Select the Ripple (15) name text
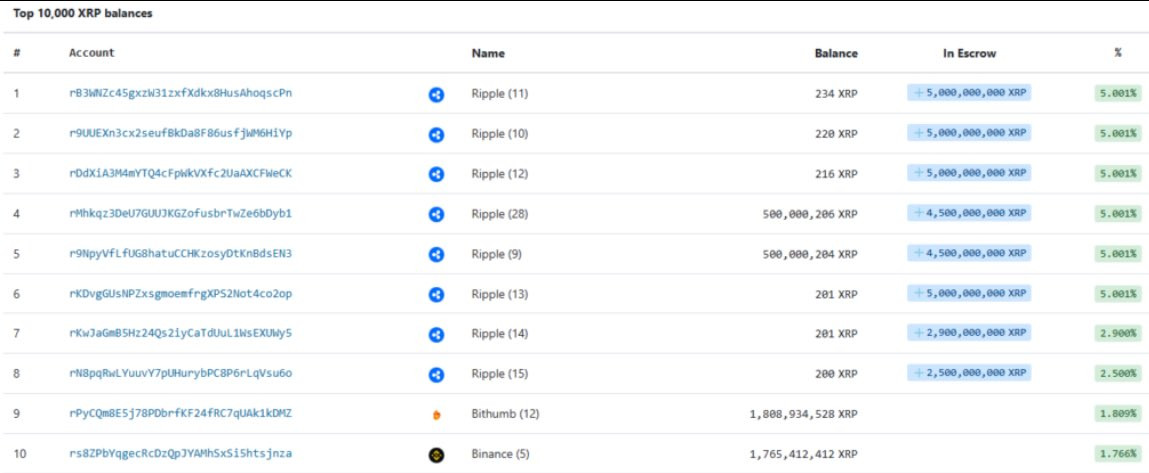Image resolution: width=1149 pixels, height=473 pixels. point(500,373)
